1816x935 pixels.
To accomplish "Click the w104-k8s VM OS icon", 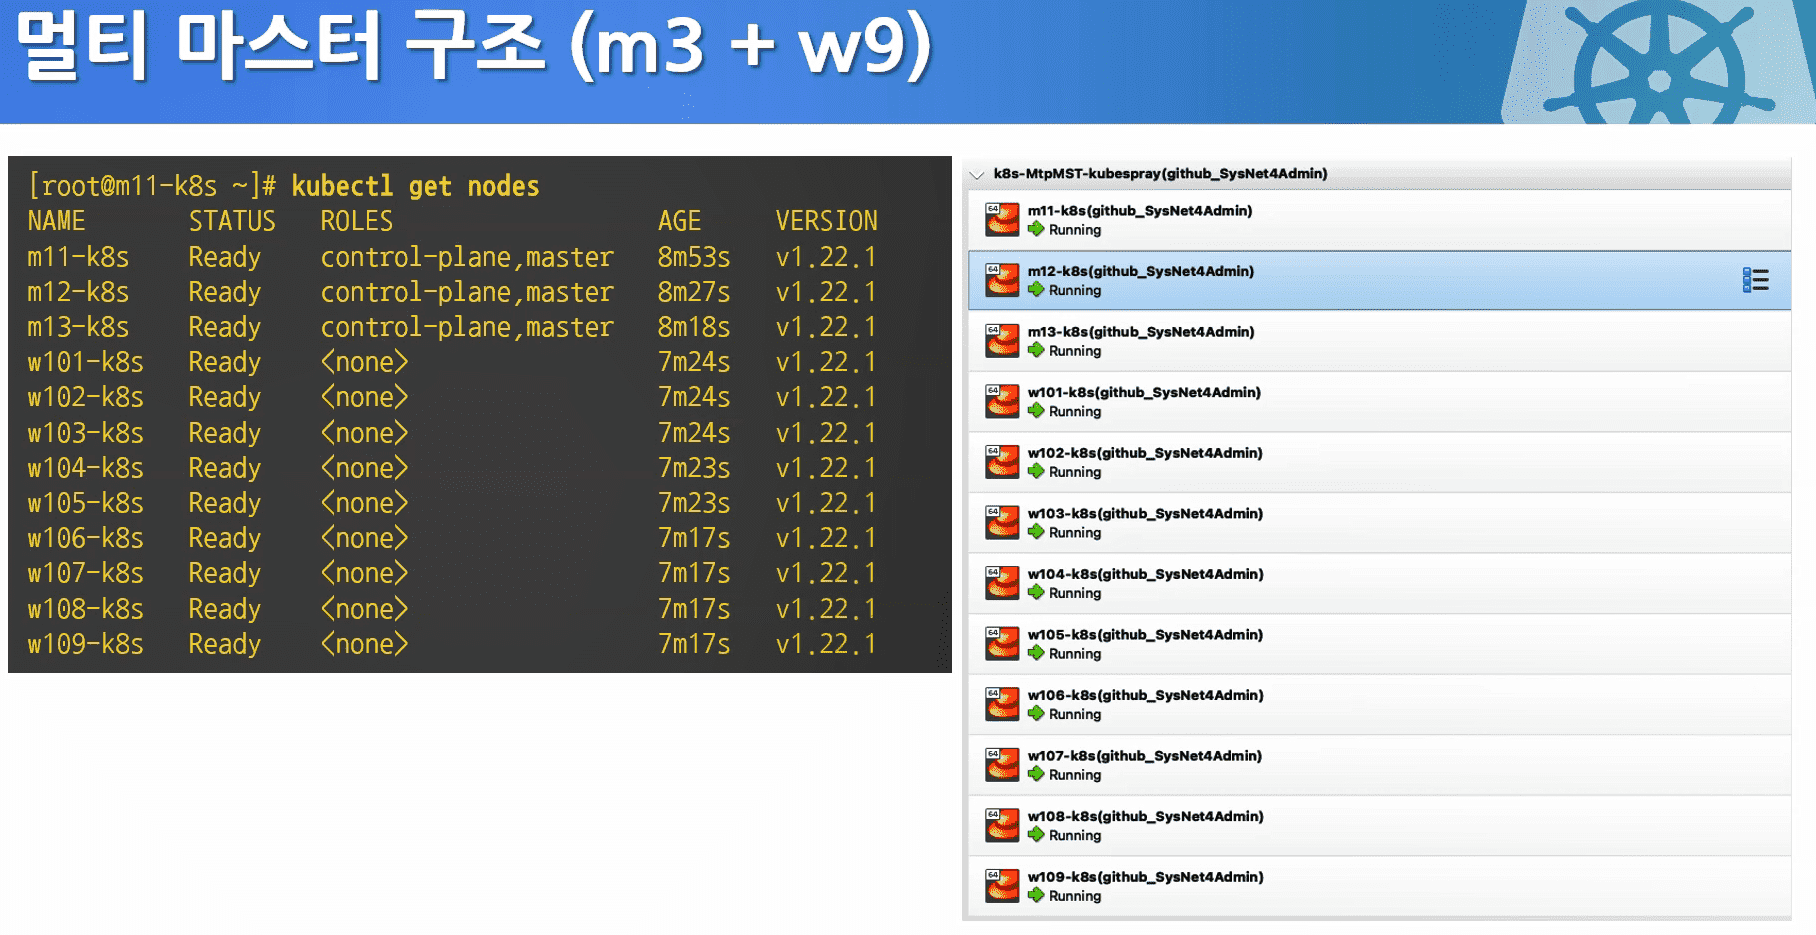I will pos(1002,583).
